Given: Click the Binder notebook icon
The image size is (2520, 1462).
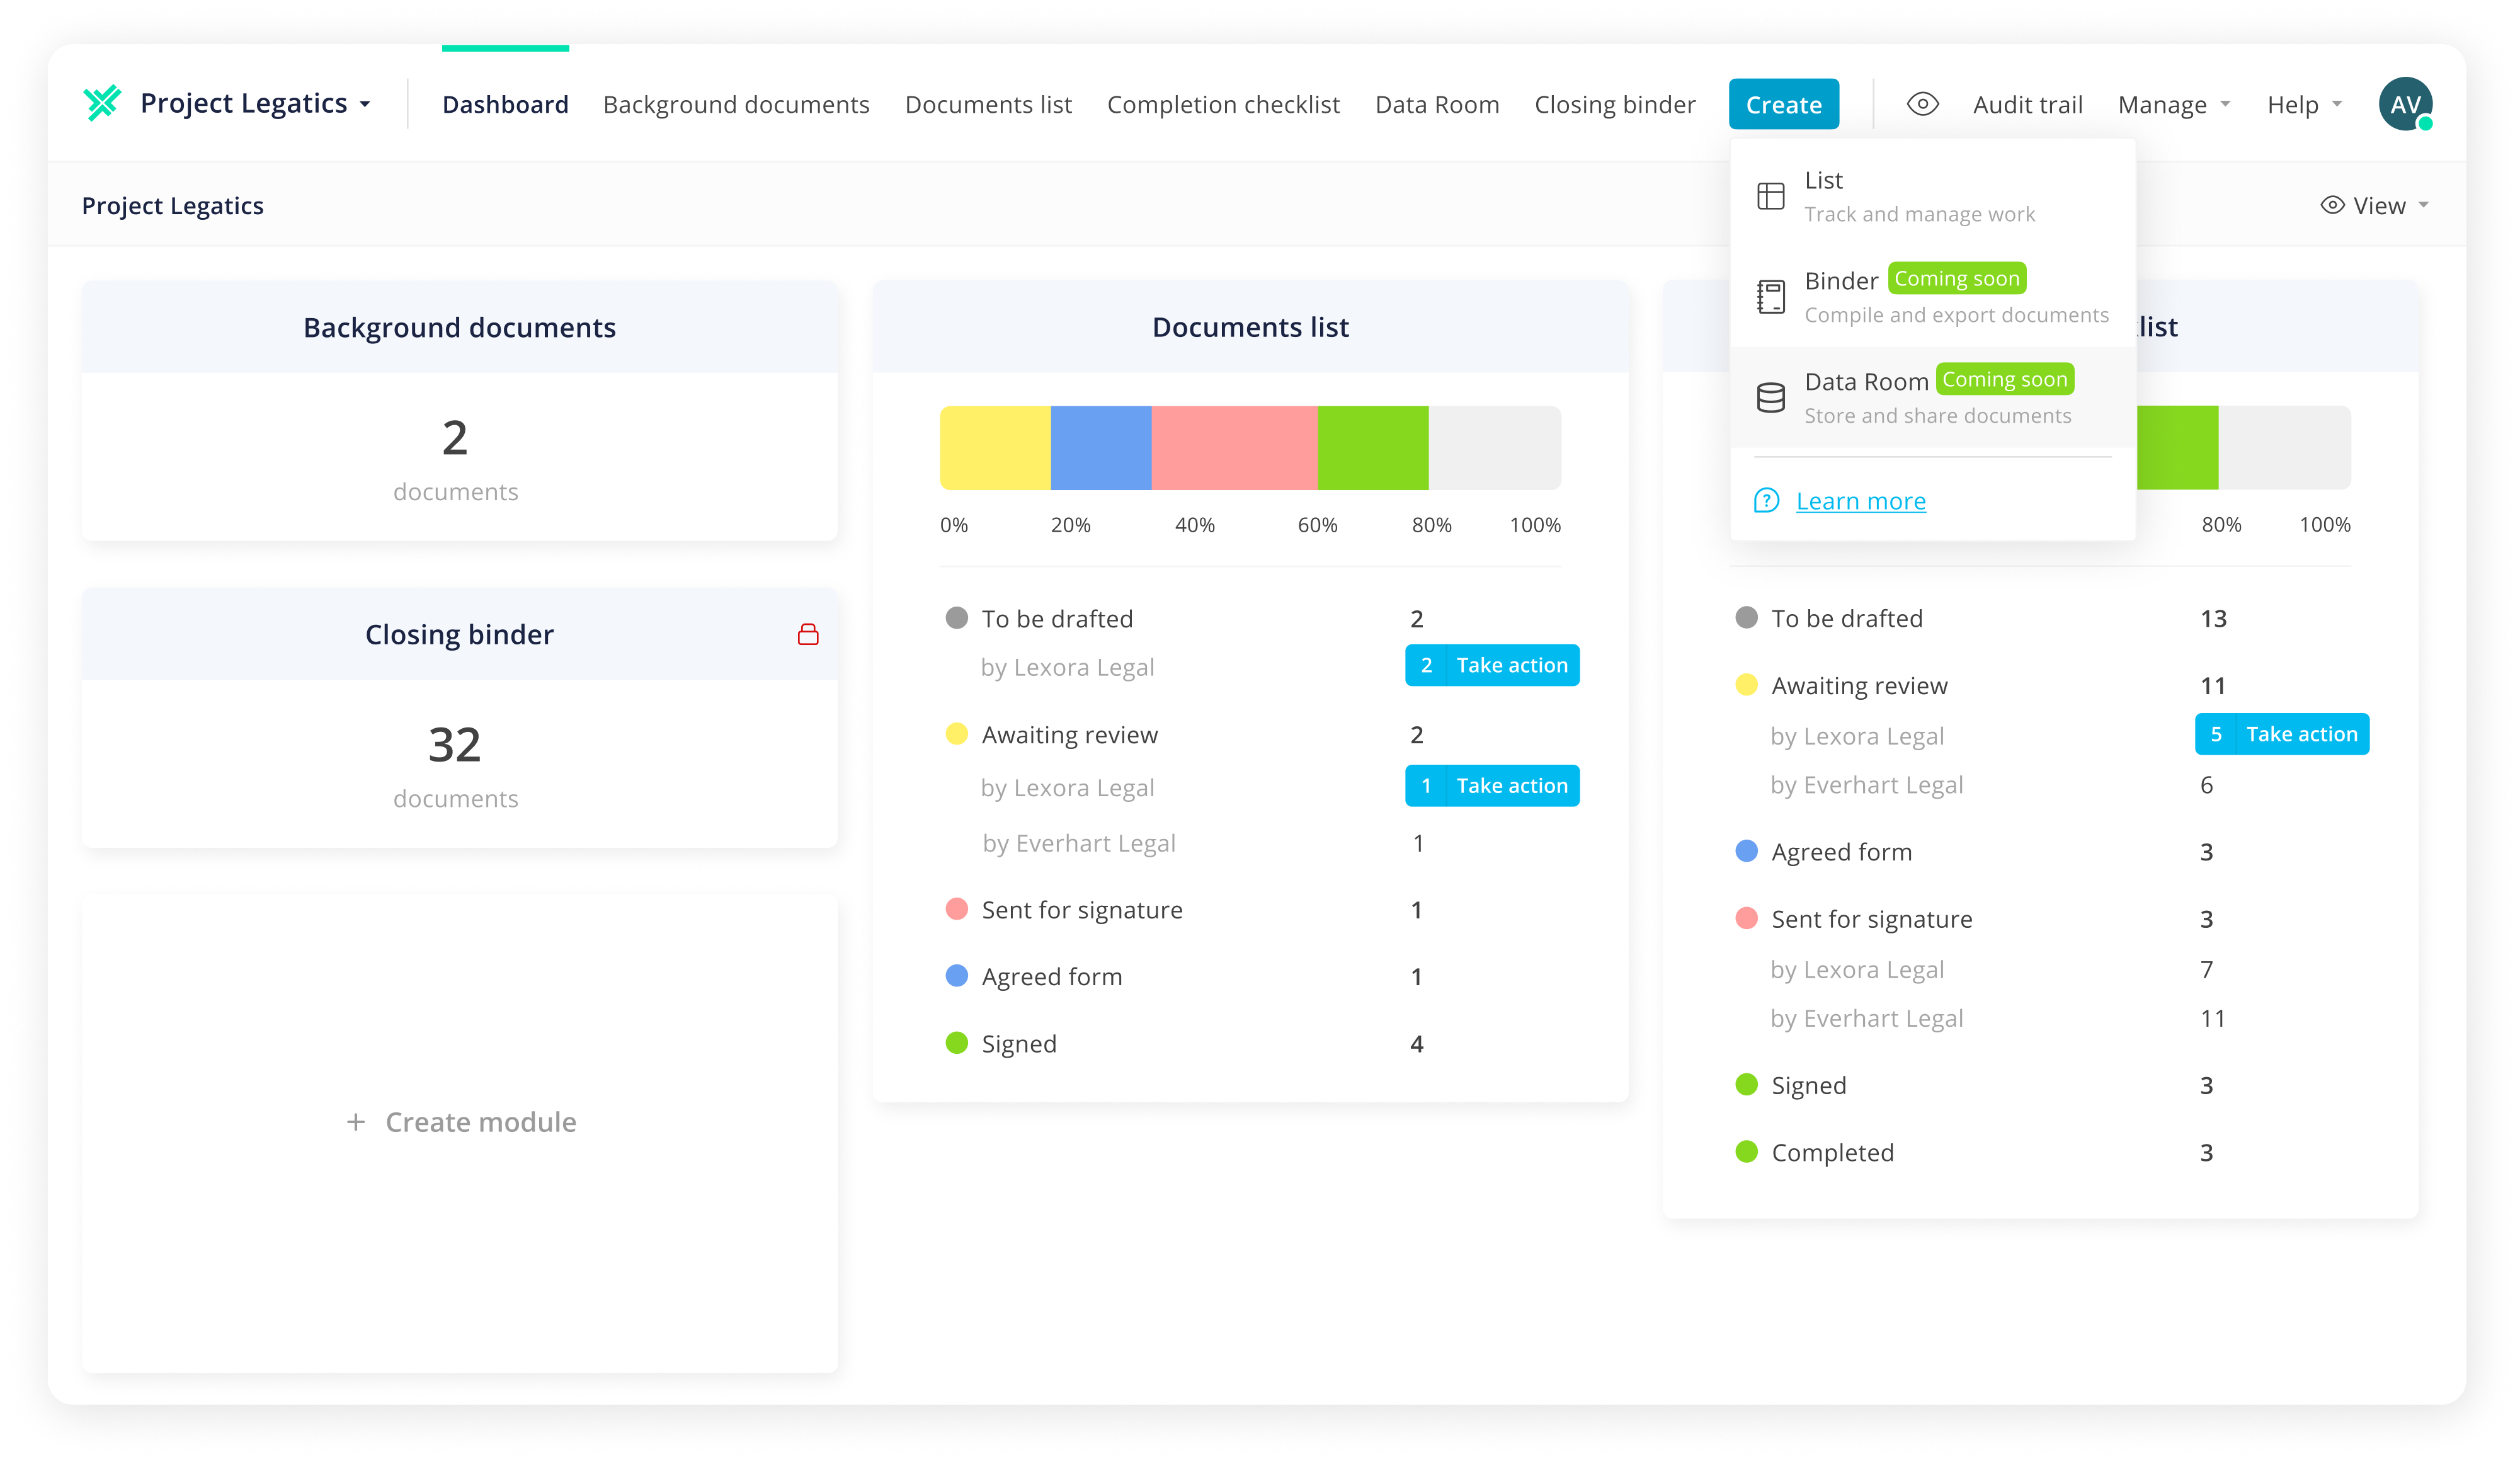Looking at the screenshot, I should pos(1770,297).
